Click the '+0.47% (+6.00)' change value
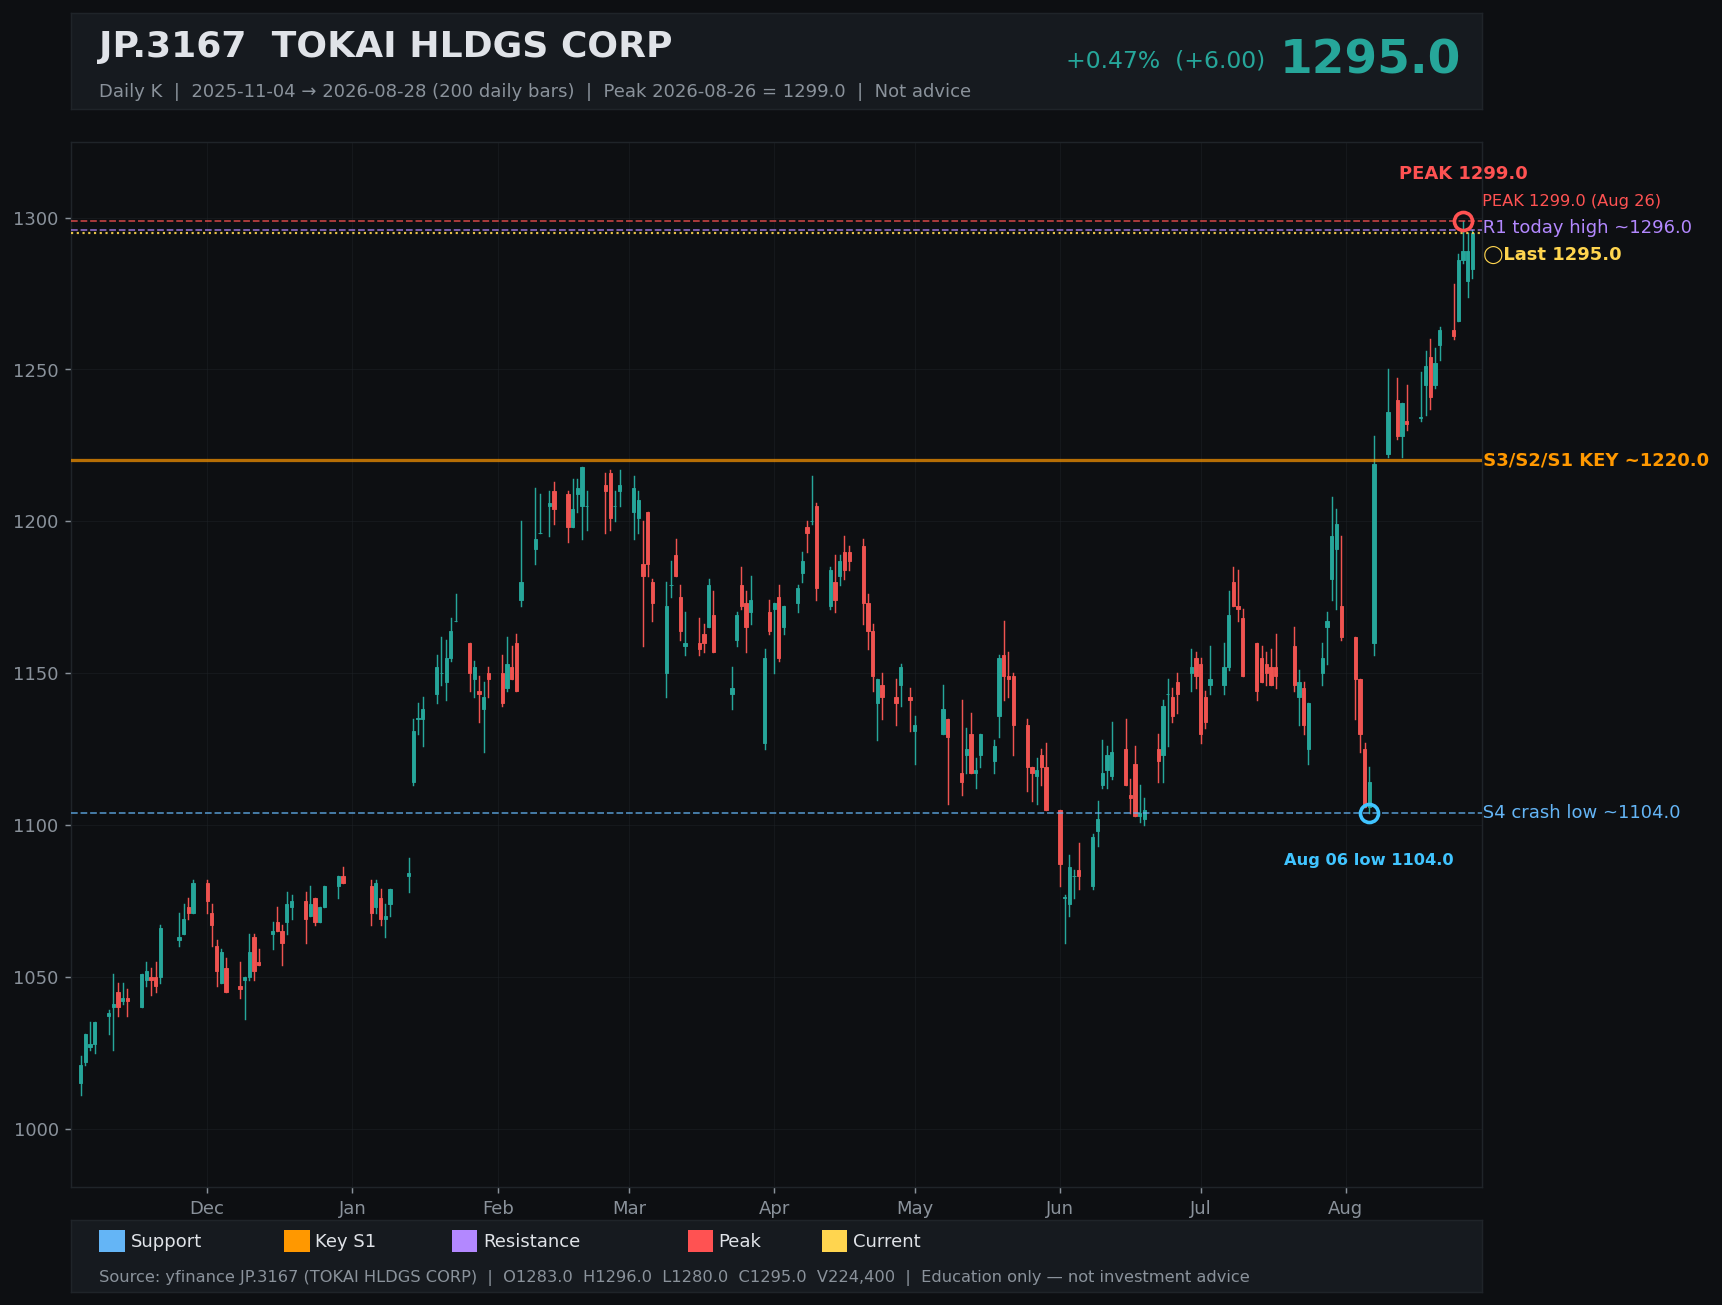 (1165, 61)
